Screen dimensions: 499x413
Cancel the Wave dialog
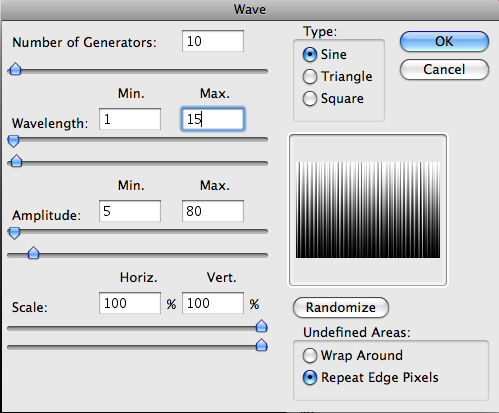(444, 69)
